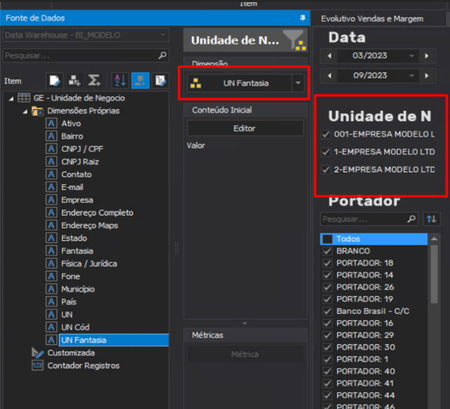Click the new item page icon next to Item
This screenshot has height=409, width=450.
point(54,80)
